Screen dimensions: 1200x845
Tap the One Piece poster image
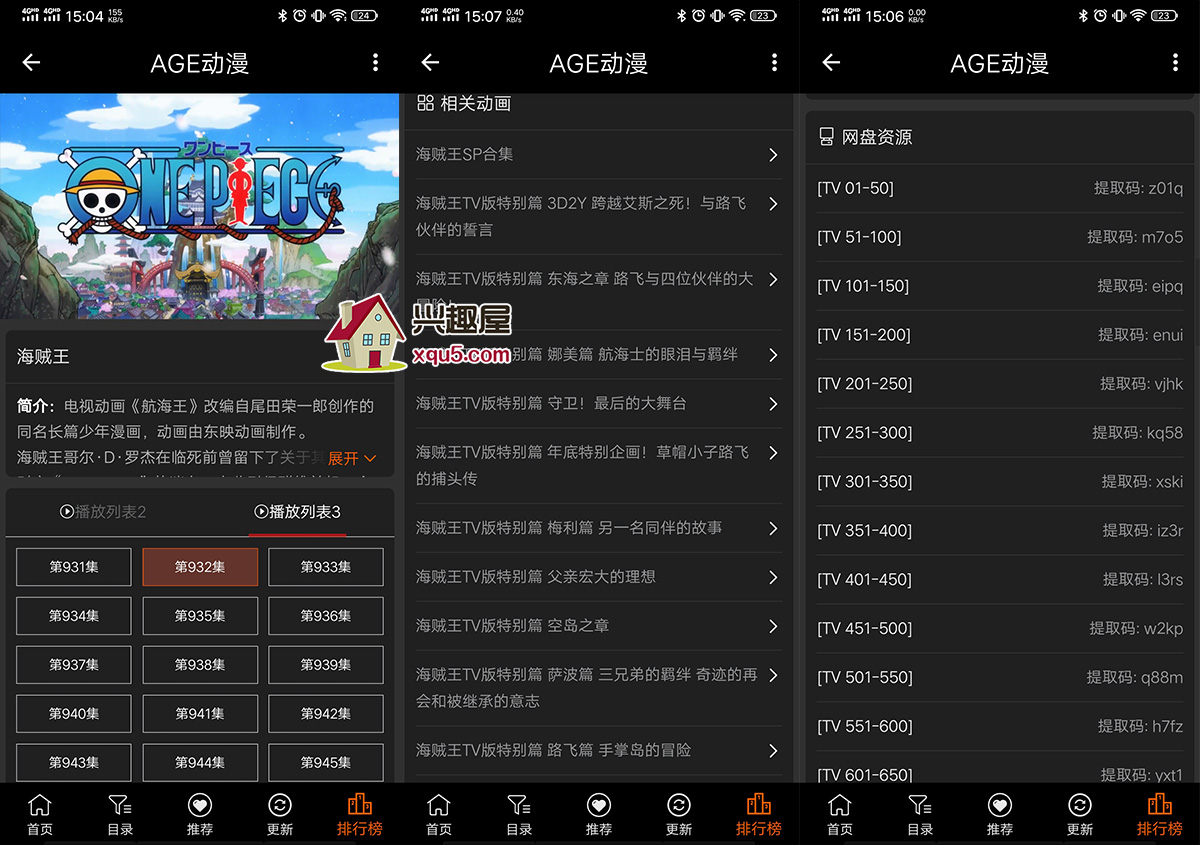pos(200,207)
